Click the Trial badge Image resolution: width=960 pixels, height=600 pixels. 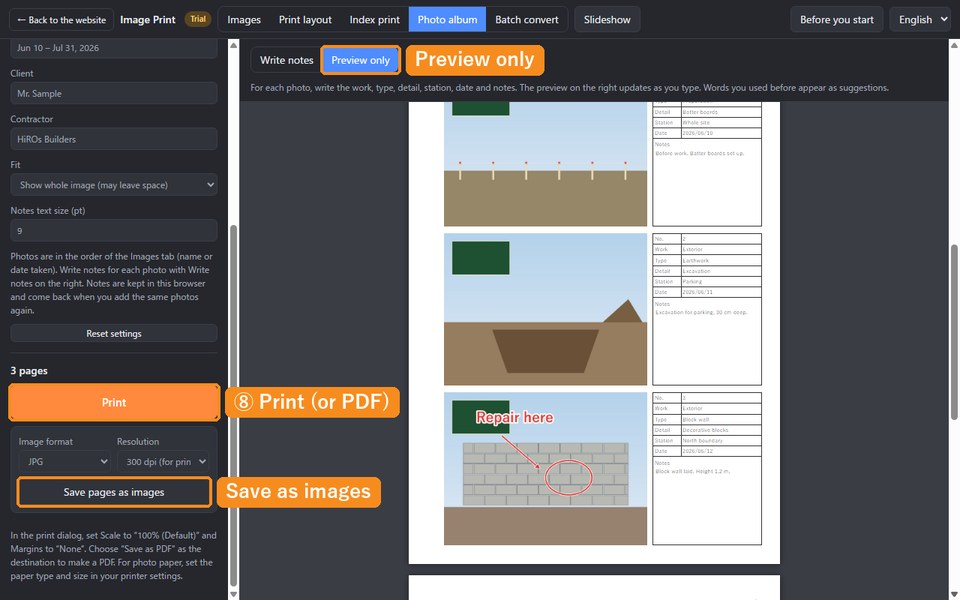(198, 19)
